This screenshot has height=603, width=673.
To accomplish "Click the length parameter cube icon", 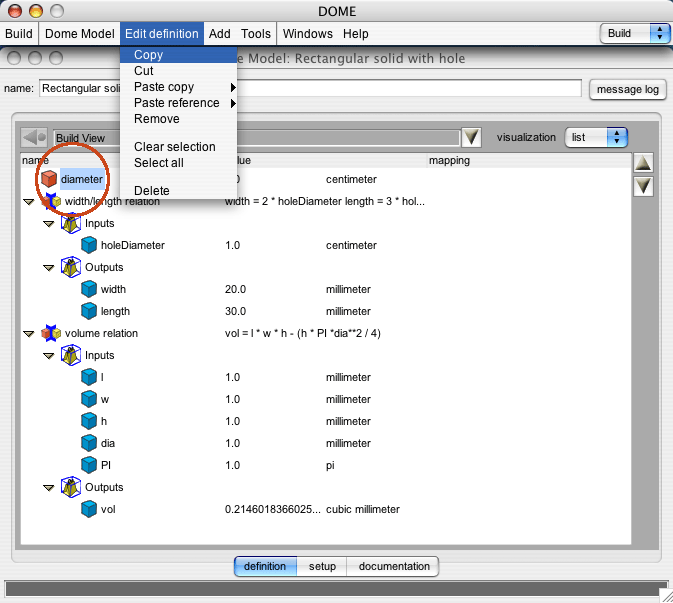I will [89, 311].
